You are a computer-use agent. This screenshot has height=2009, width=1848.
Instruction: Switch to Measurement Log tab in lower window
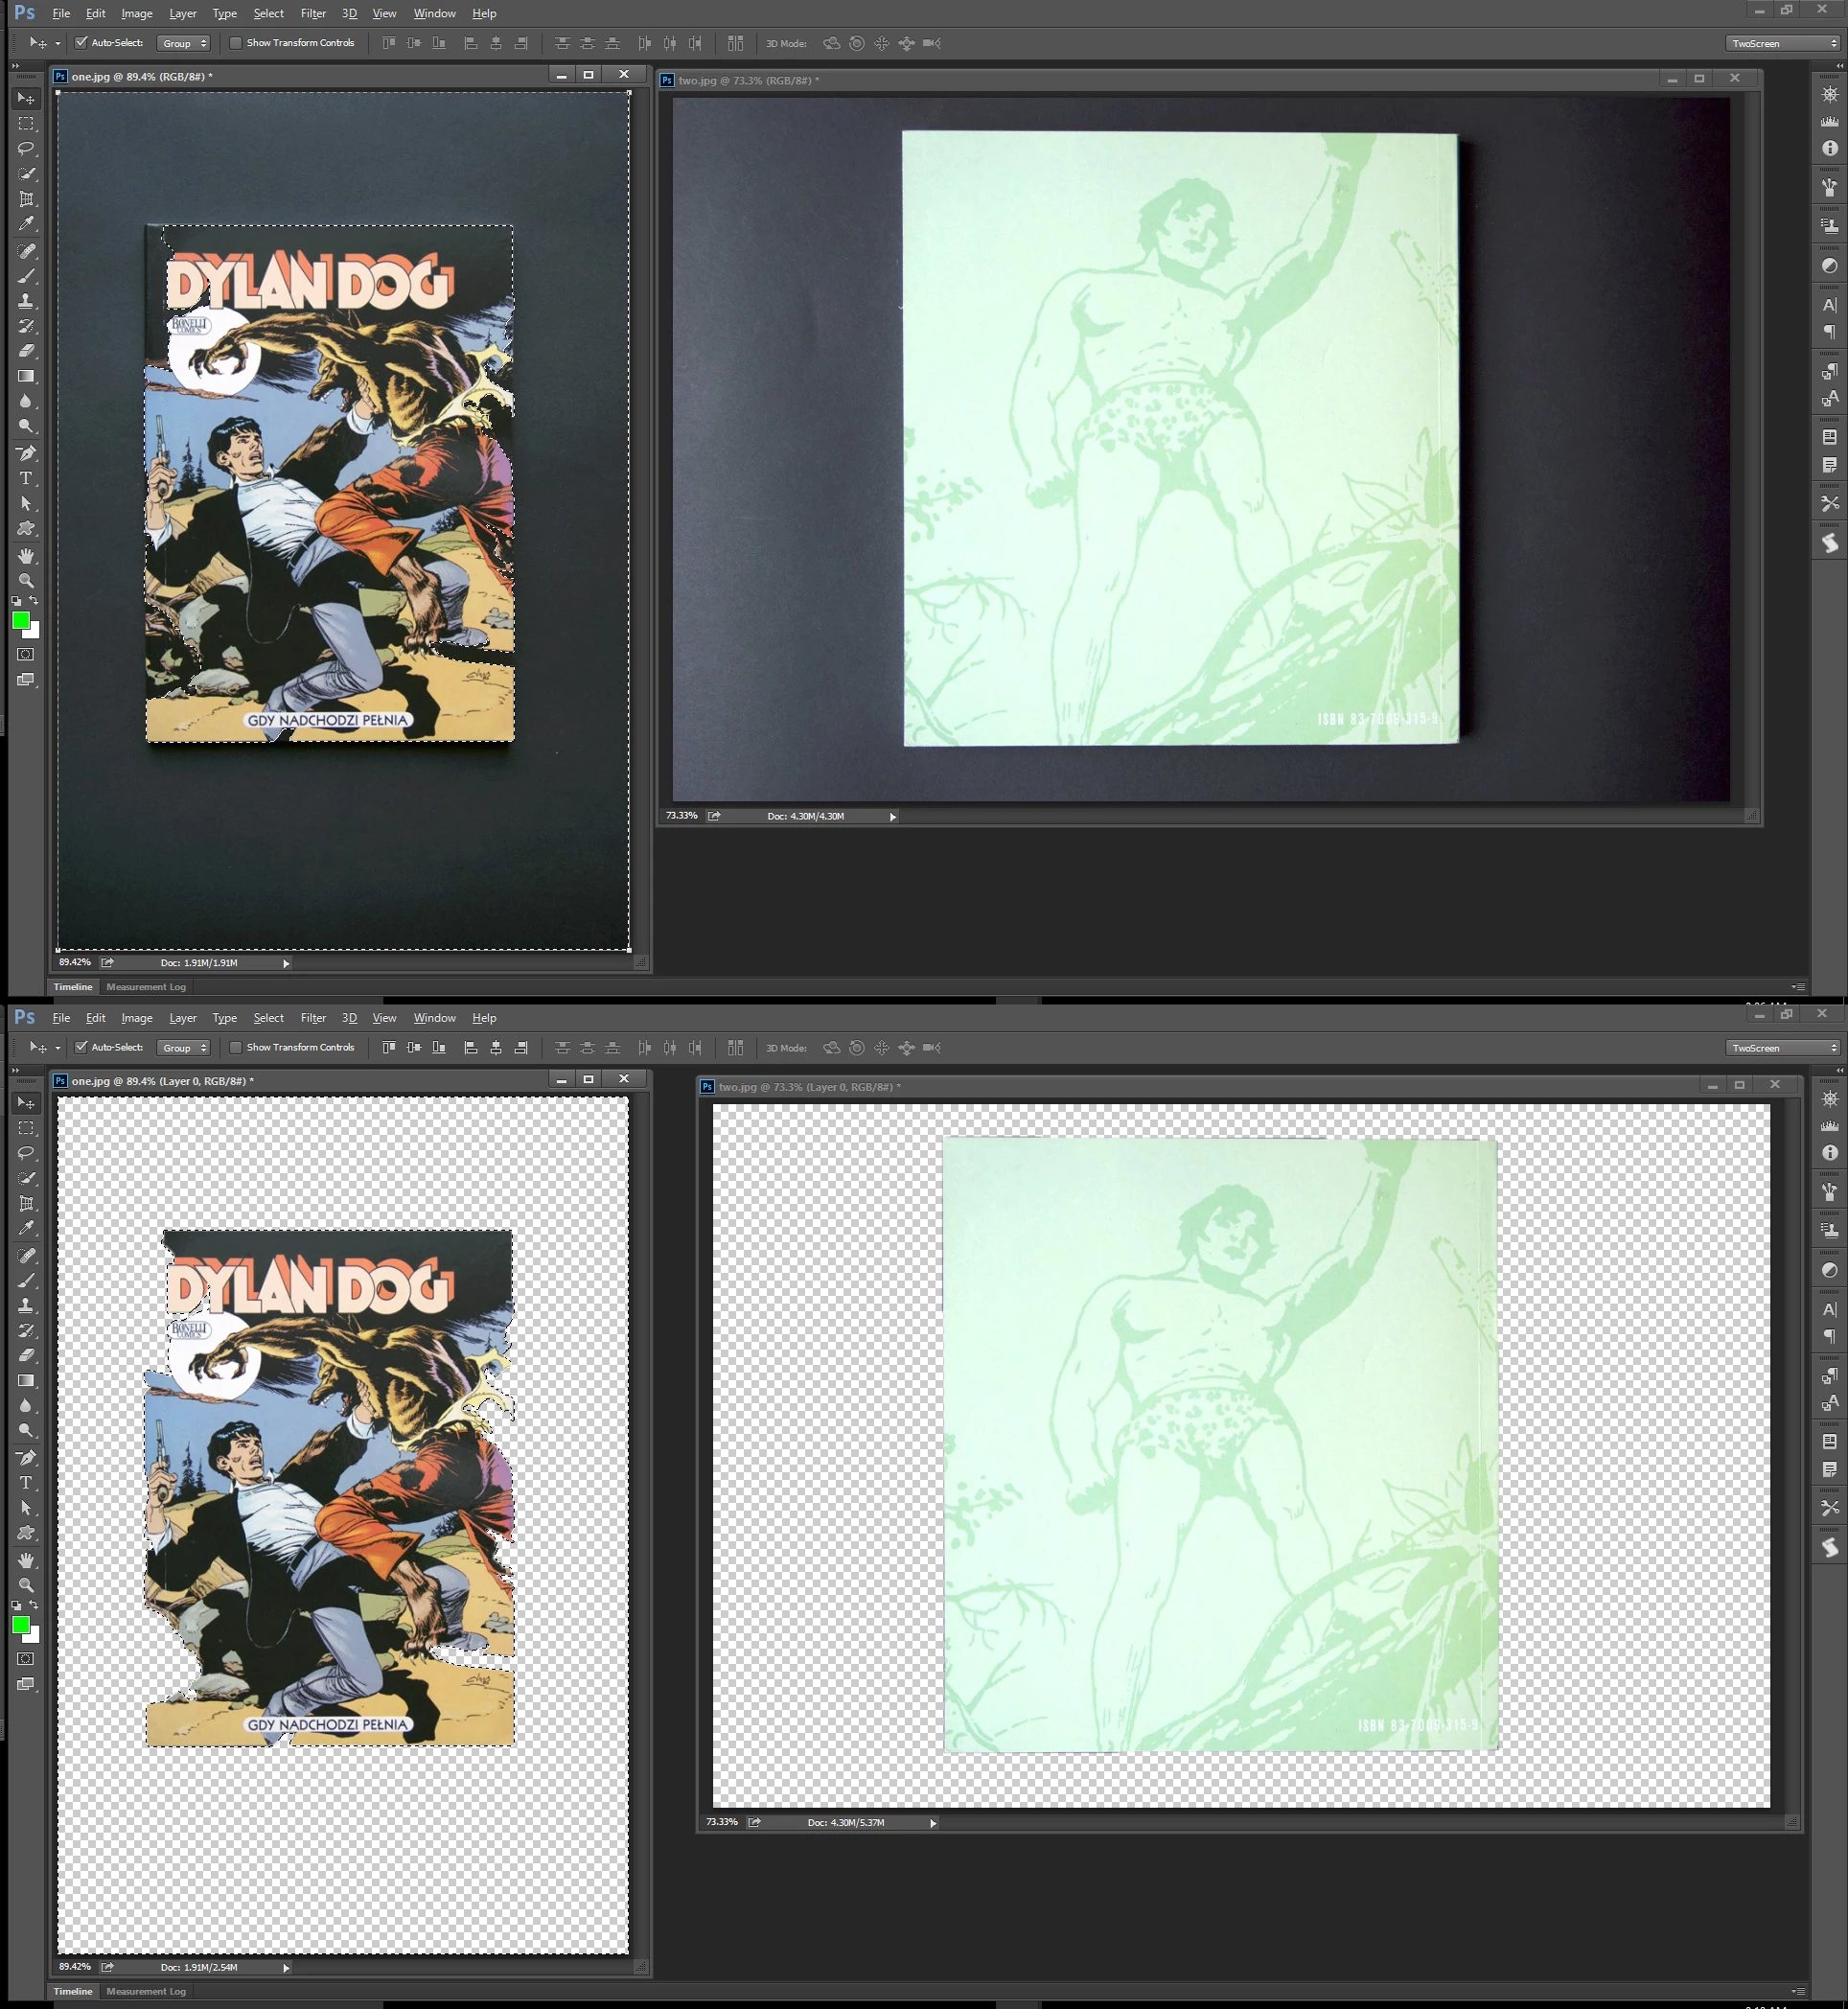coord(146,1991)
